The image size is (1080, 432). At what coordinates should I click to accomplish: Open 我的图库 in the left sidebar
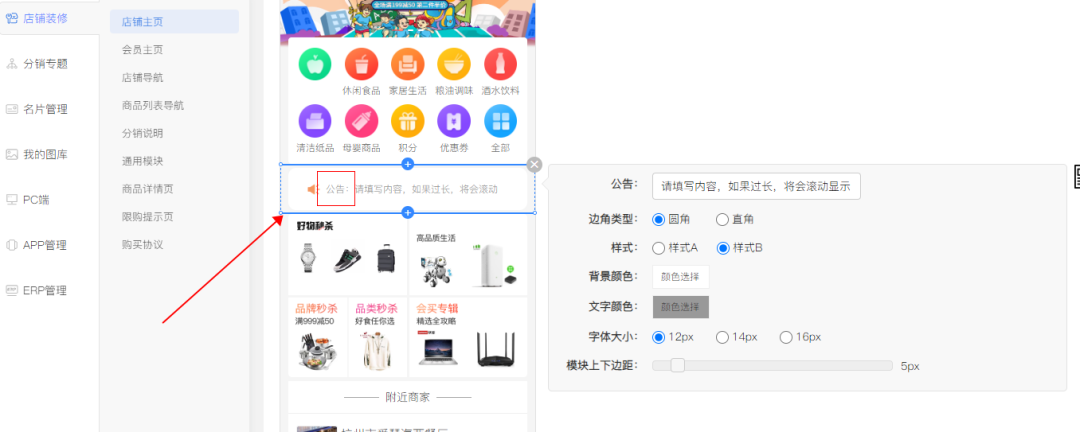[x=45, y=154]
